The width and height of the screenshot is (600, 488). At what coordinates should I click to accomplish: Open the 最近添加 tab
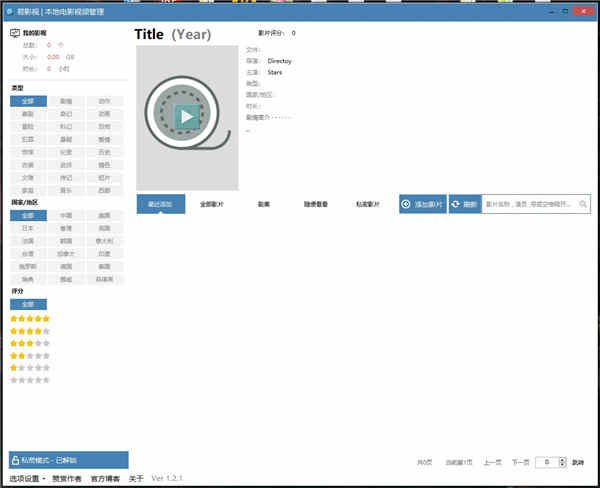(x=161, y=204)
